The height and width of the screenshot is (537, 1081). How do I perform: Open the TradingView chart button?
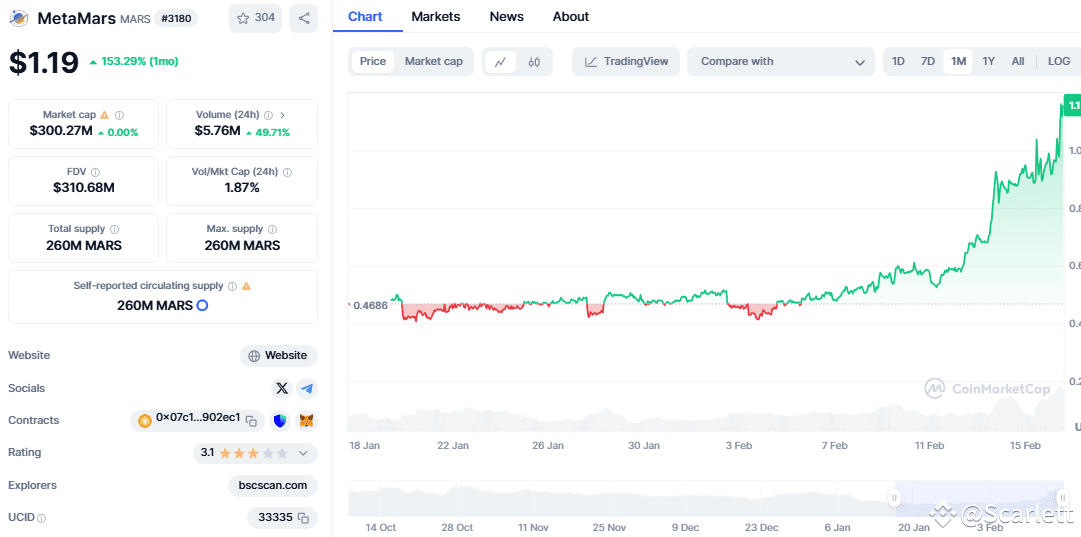626,62
